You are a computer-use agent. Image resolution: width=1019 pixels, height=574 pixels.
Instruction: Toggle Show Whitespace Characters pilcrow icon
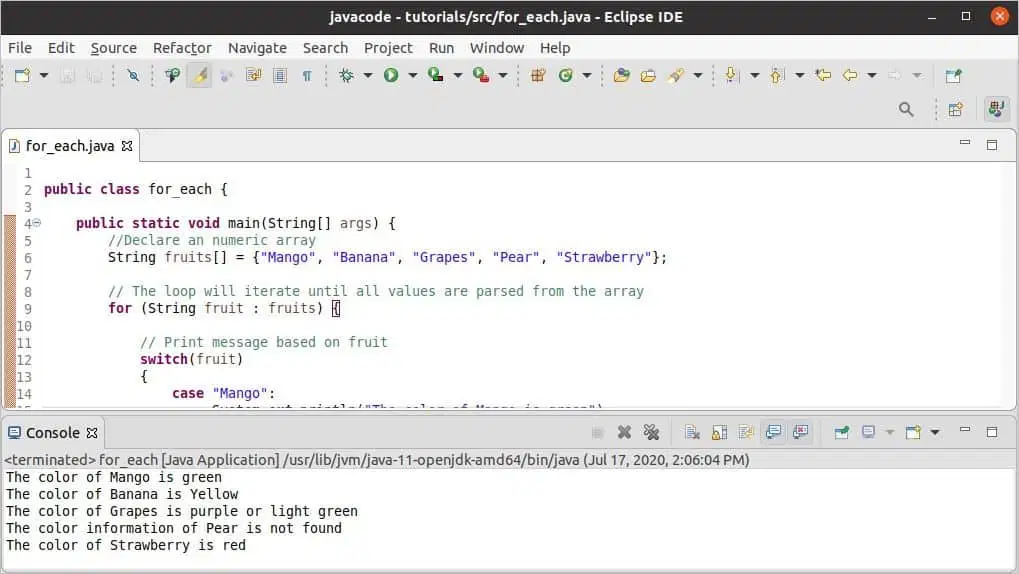coord(307,75)
